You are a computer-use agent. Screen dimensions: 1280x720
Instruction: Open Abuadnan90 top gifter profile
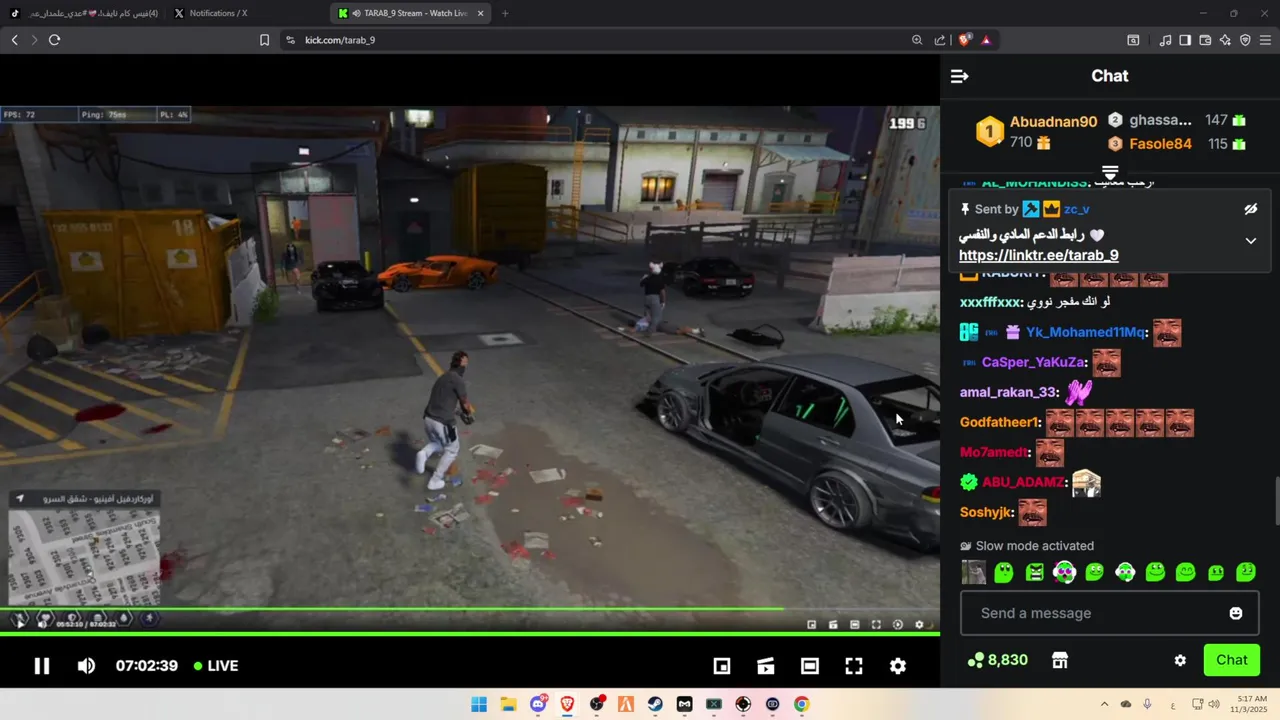[x=1053, y=121]
